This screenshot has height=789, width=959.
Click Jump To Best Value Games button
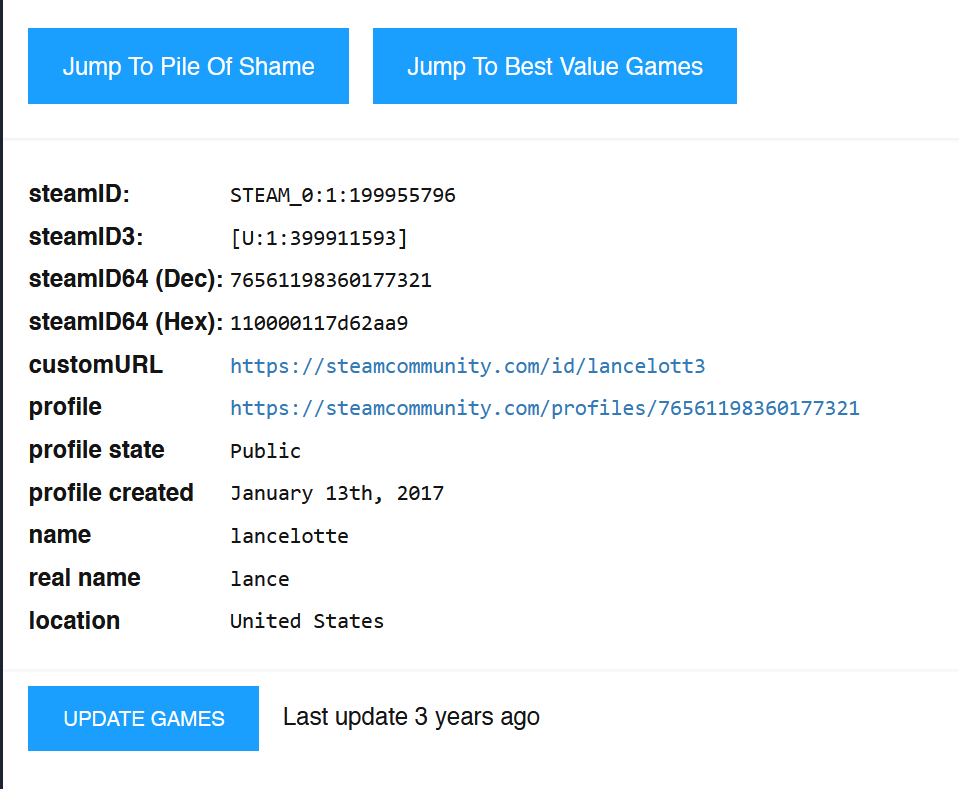point(555,66)
